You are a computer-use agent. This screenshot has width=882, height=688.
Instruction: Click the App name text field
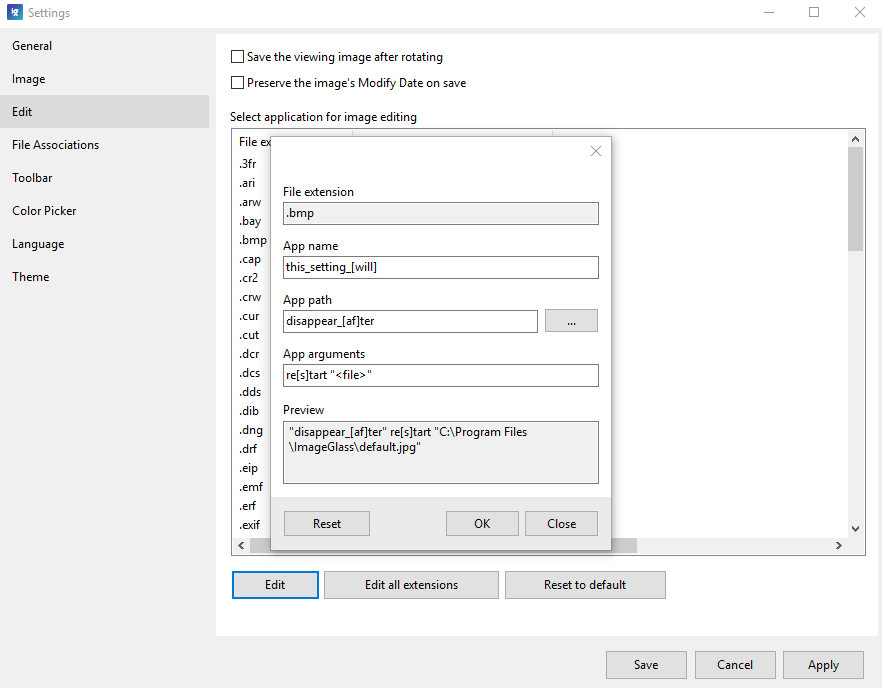[440, 267]
